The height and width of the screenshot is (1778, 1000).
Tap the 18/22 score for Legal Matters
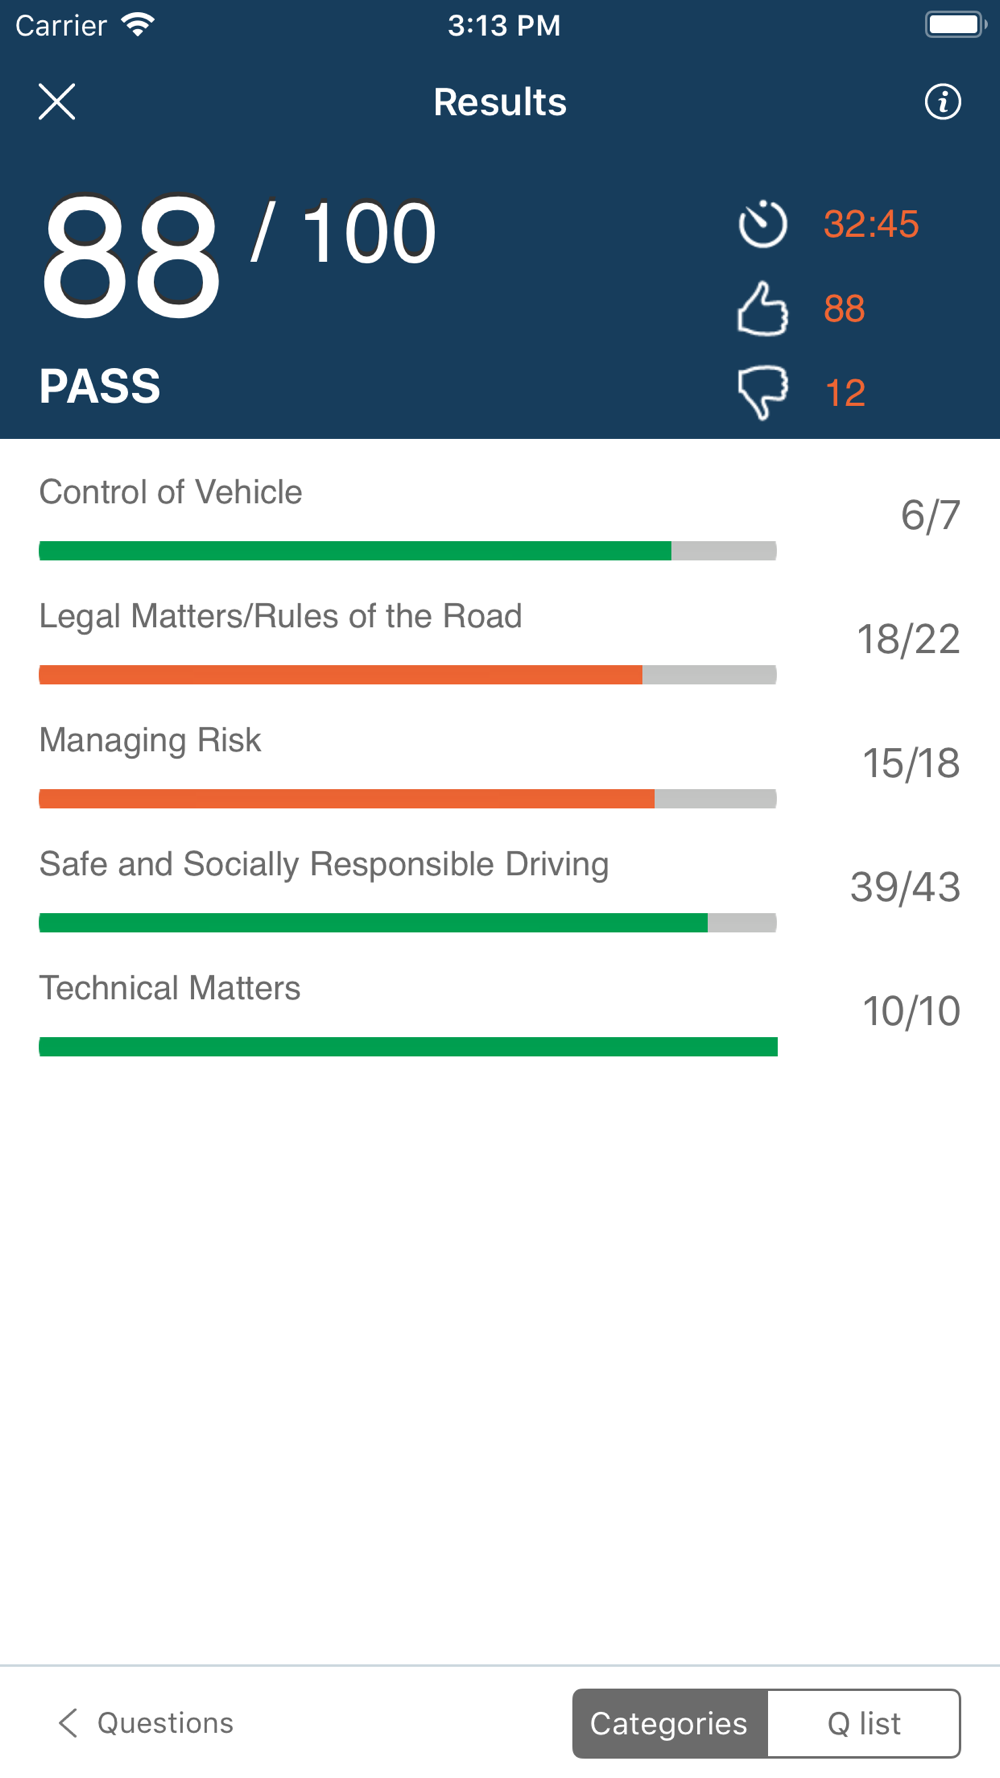point(908,639)
